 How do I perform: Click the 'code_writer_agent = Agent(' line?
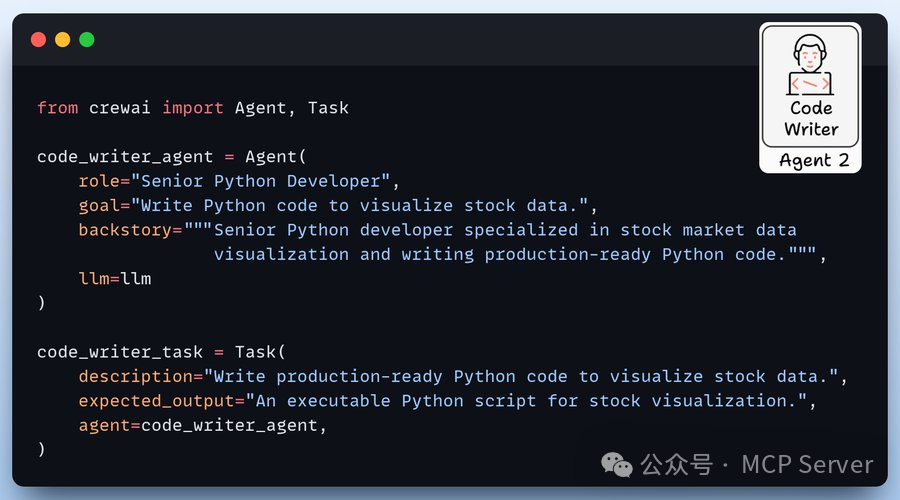[172, 157]
